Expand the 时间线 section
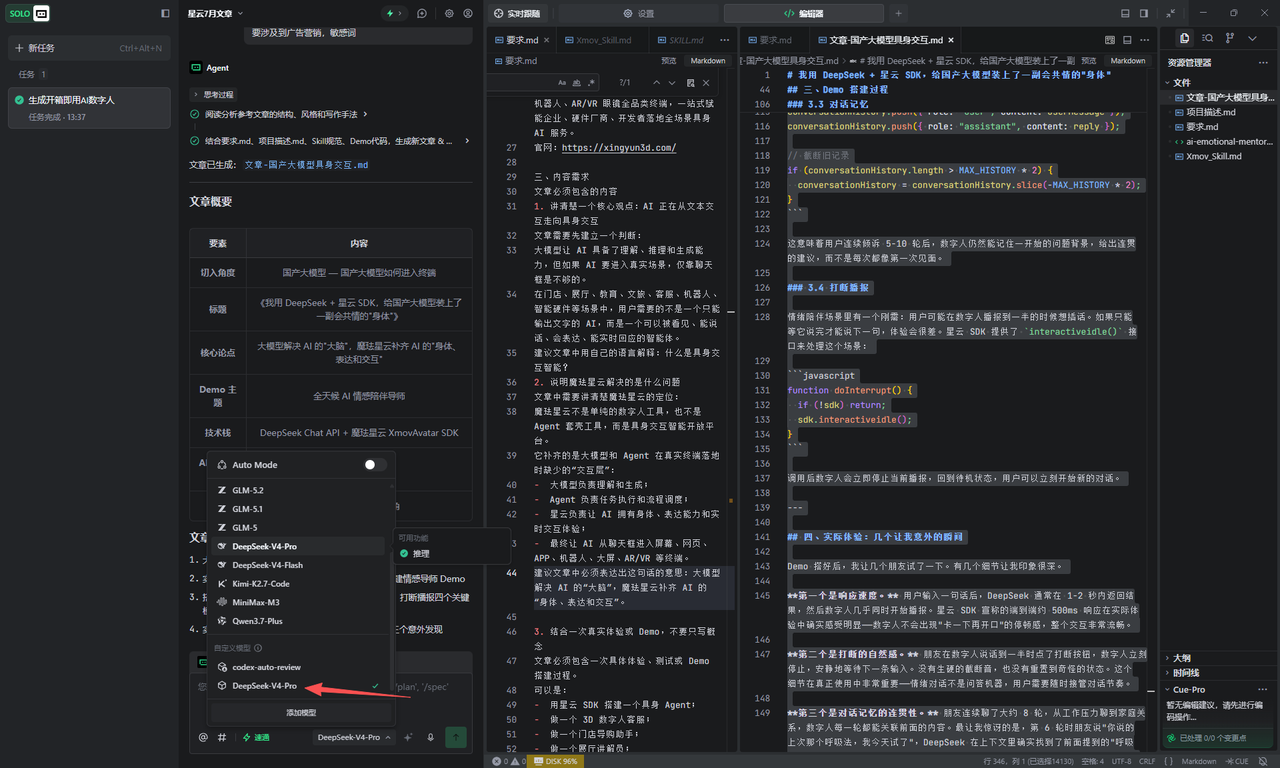Viewport: 1280px width, 768px height. point(1219,673)
